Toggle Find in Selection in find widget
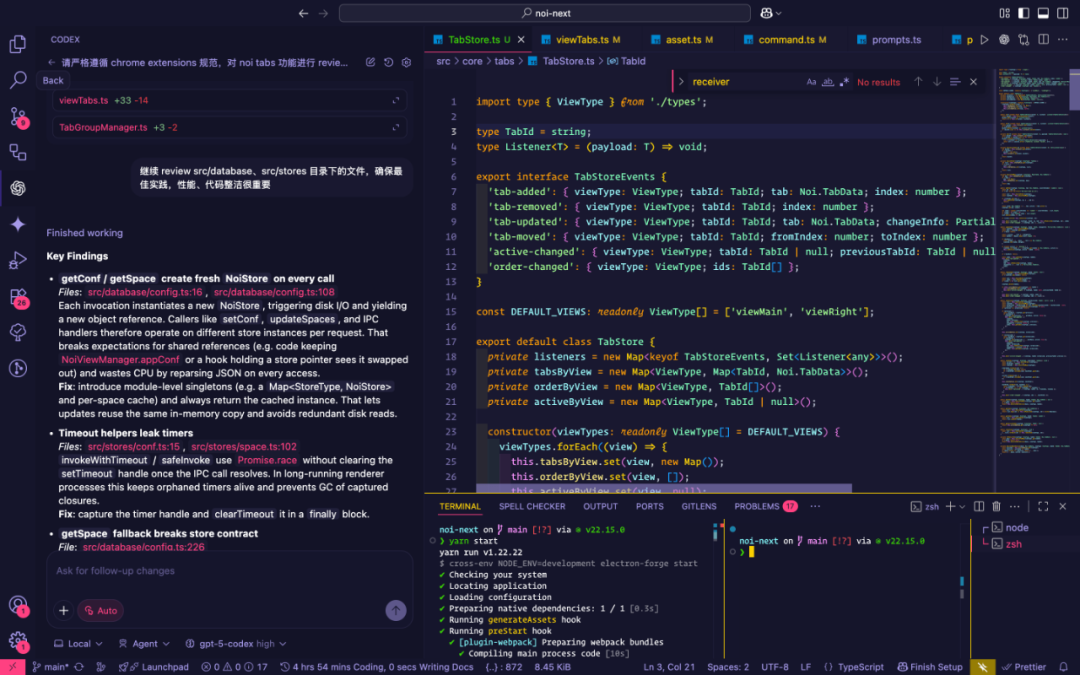 (955, 81)
